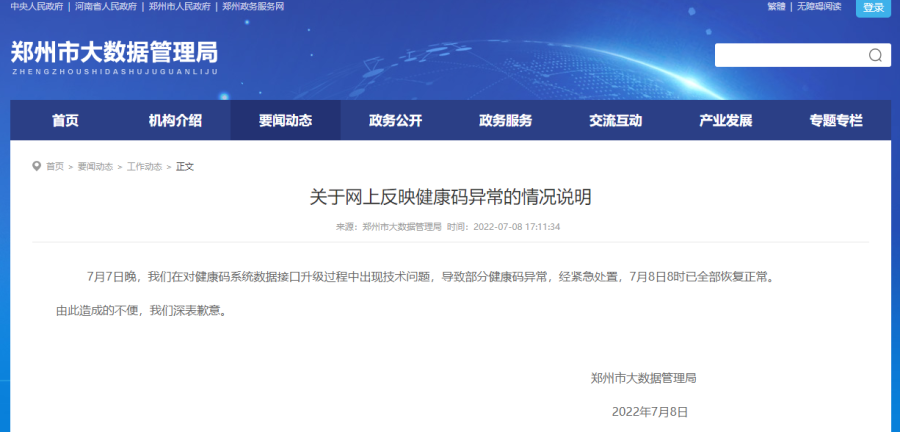Go to 政务公开 section
Viewport: 900px width, 432px height.
(x=395, y=121)
